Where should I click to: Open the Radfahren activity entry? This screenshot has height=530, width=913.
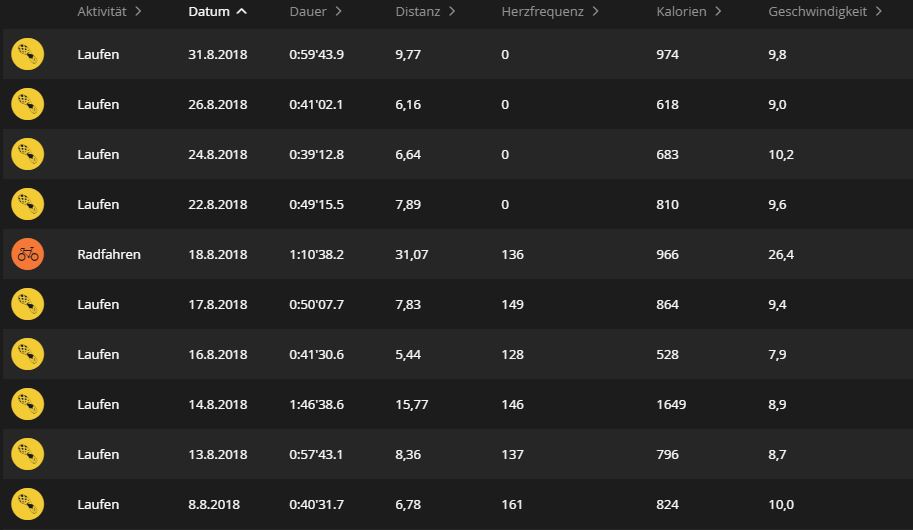(109, 254)
